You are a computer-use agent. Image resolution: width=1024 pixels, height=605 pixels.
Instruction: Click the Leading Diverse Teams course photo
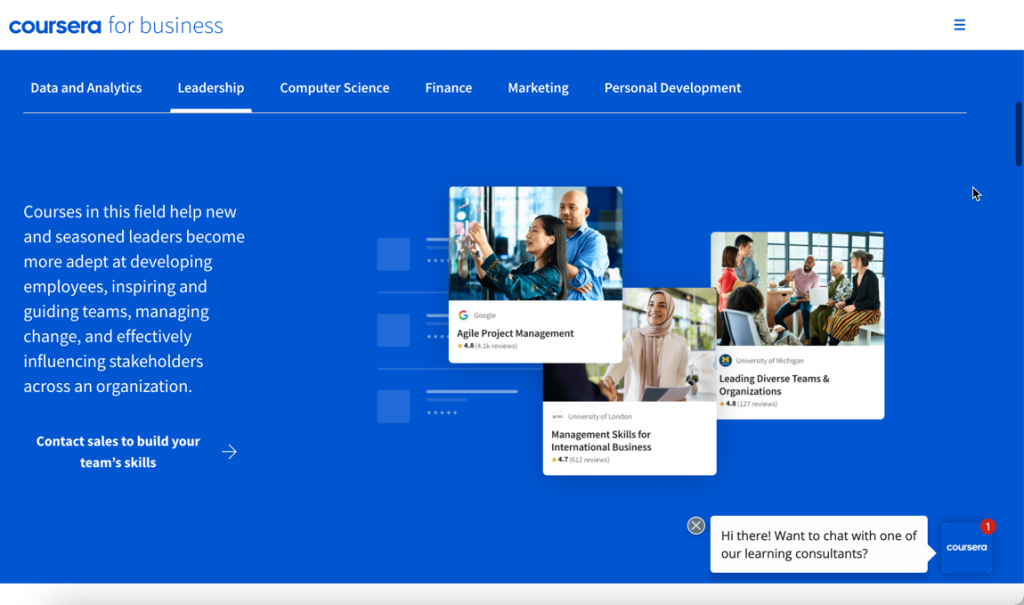(797, 288)
